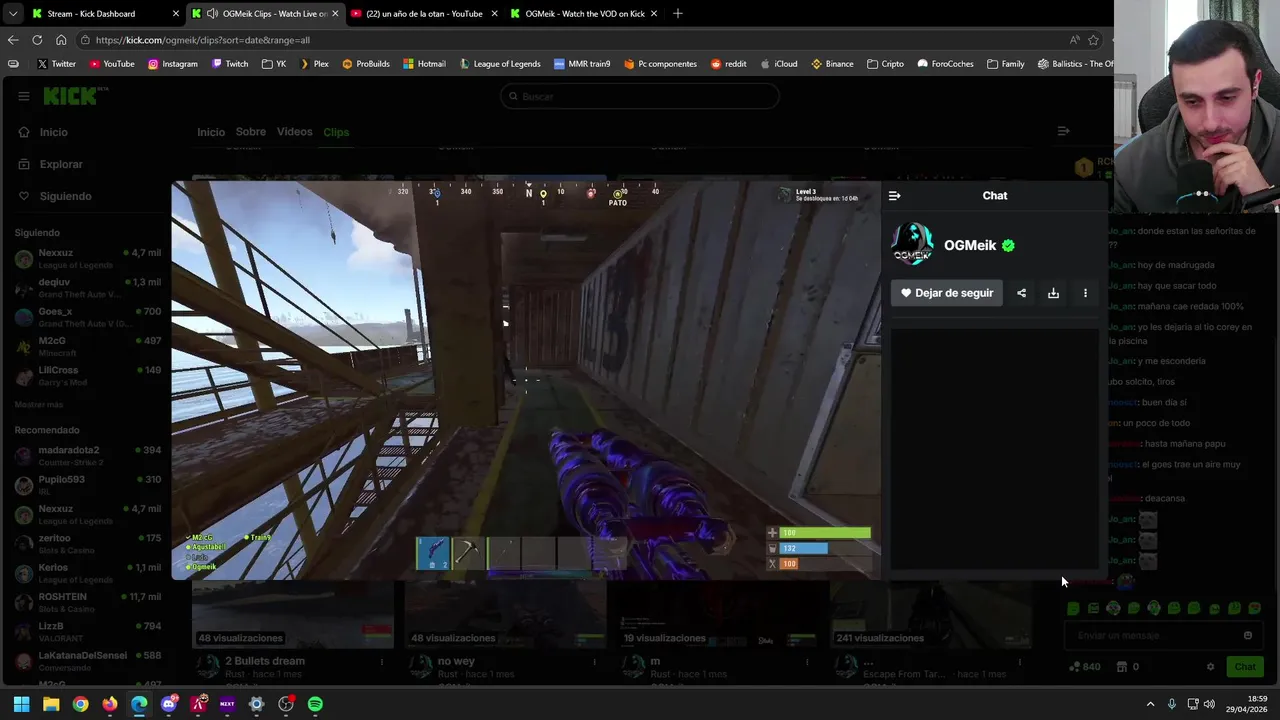
Task: Open the Twitch bookmark
Action: [230, 63]
